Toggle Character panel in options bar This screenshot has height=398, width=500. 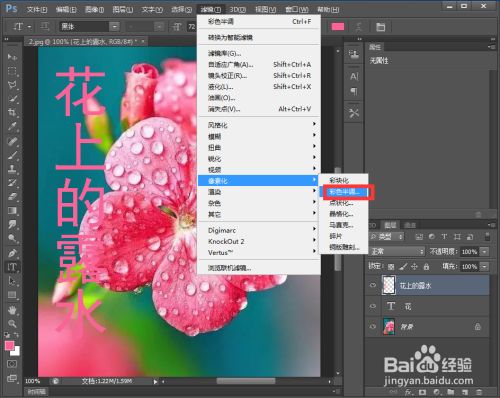(x=380, y=27)
